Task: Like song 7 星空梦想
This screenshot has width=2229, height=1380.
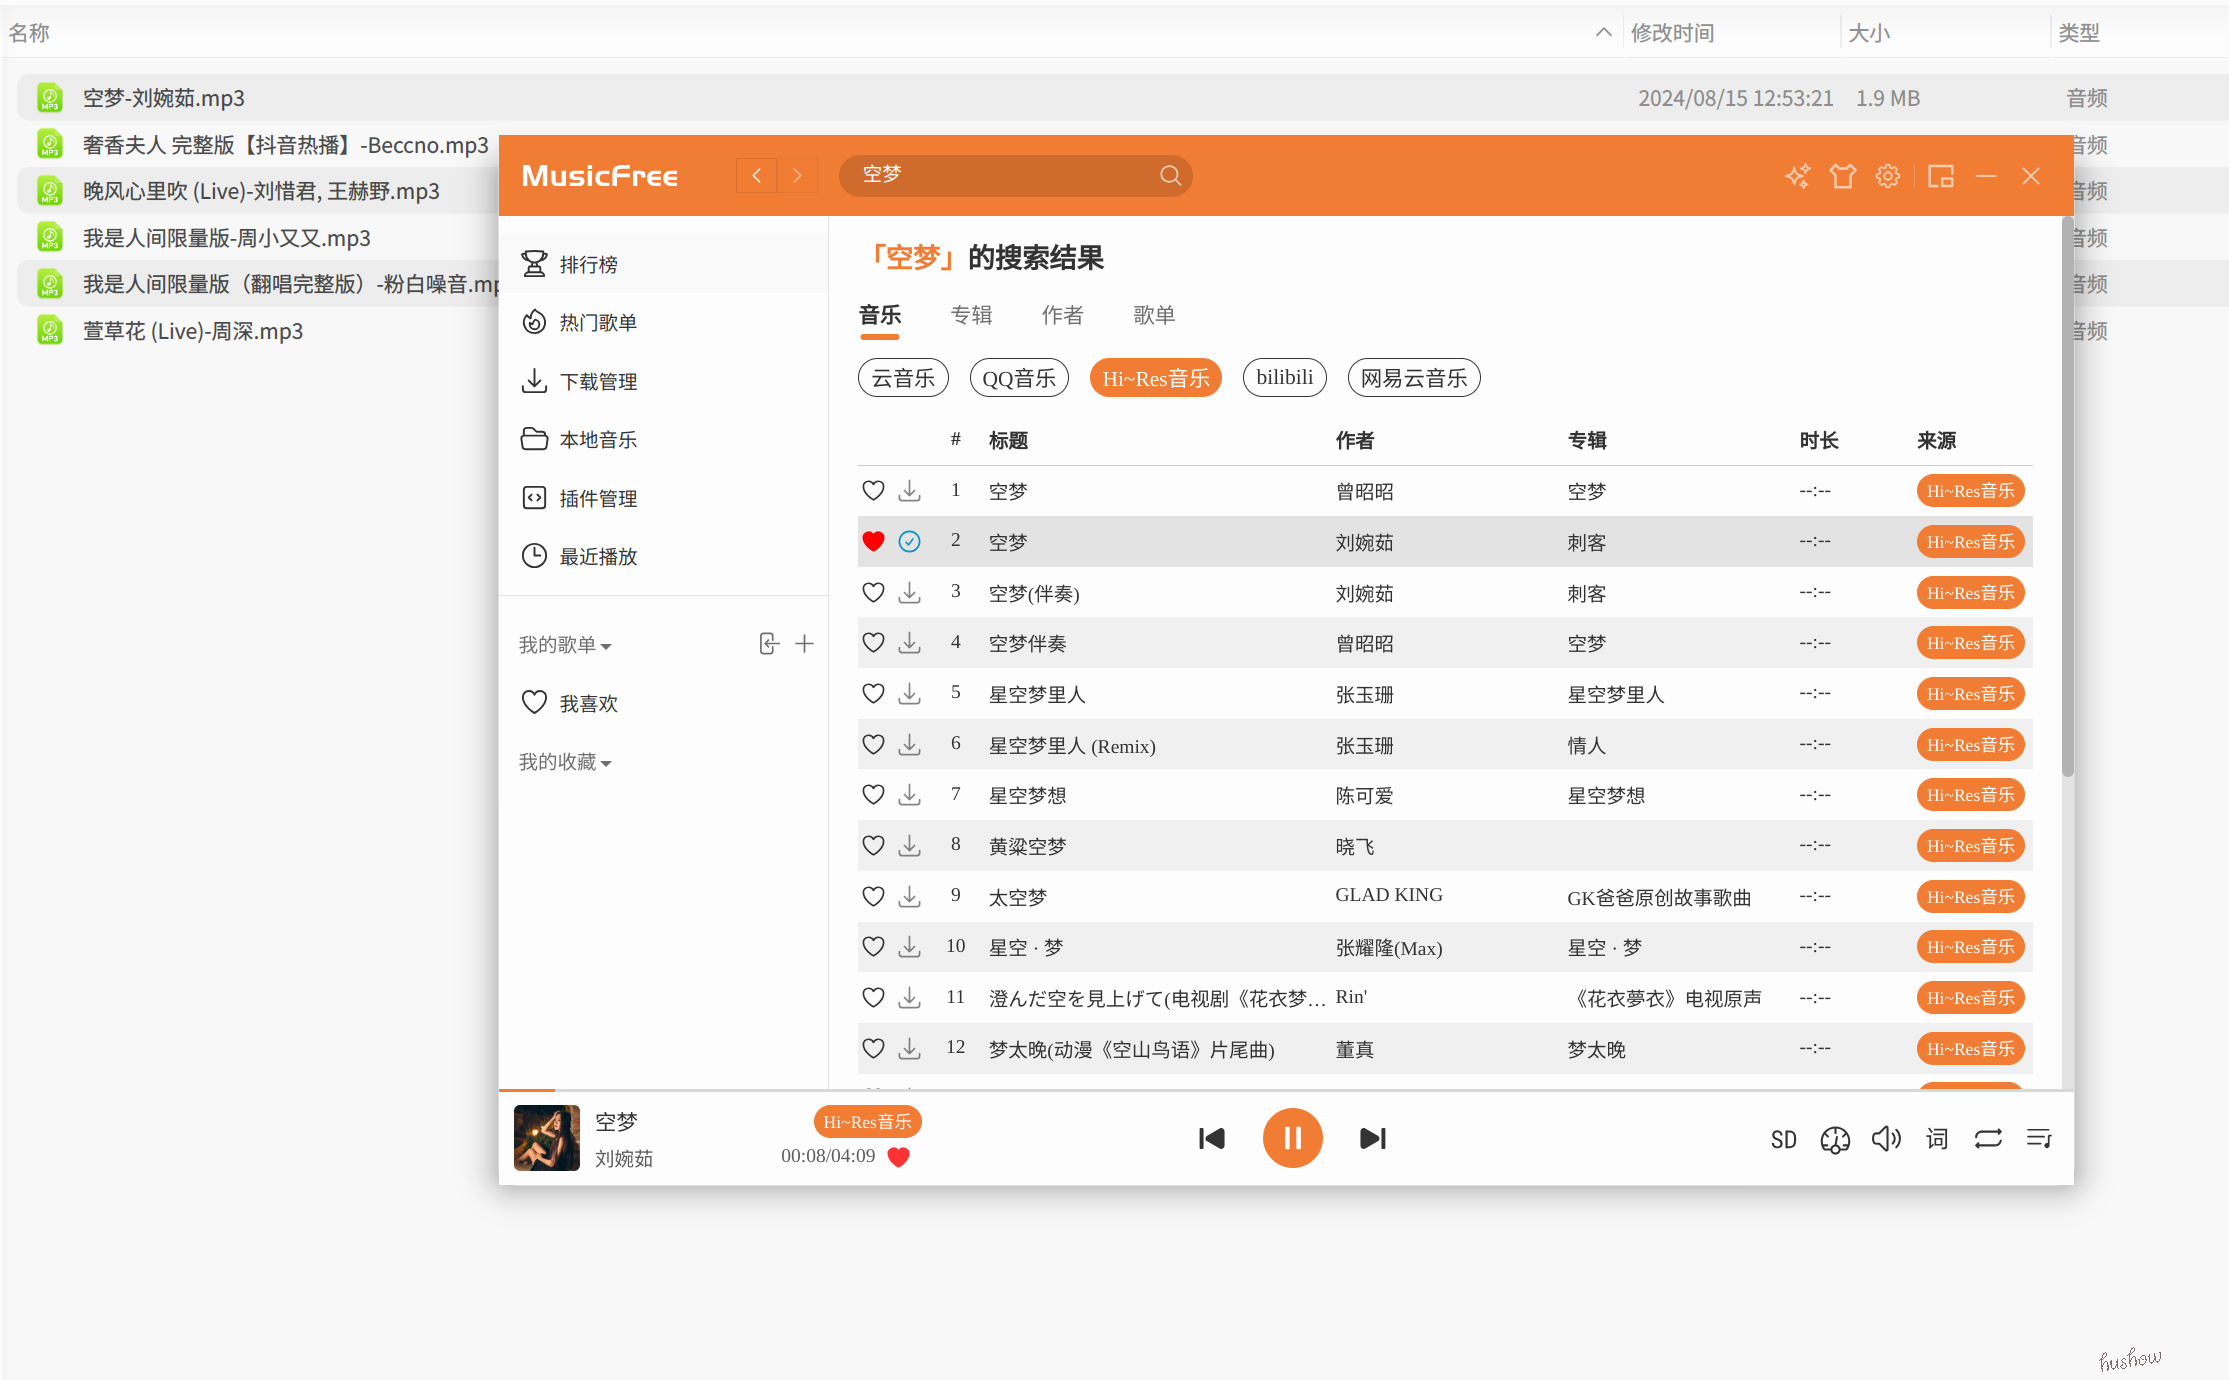Action: tap(873, 795)
